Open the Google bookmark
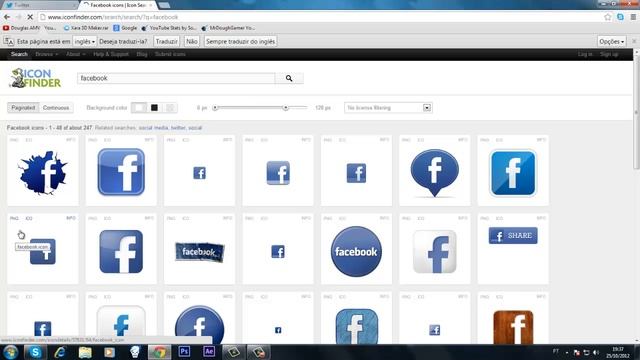 [x=125, y=28]
